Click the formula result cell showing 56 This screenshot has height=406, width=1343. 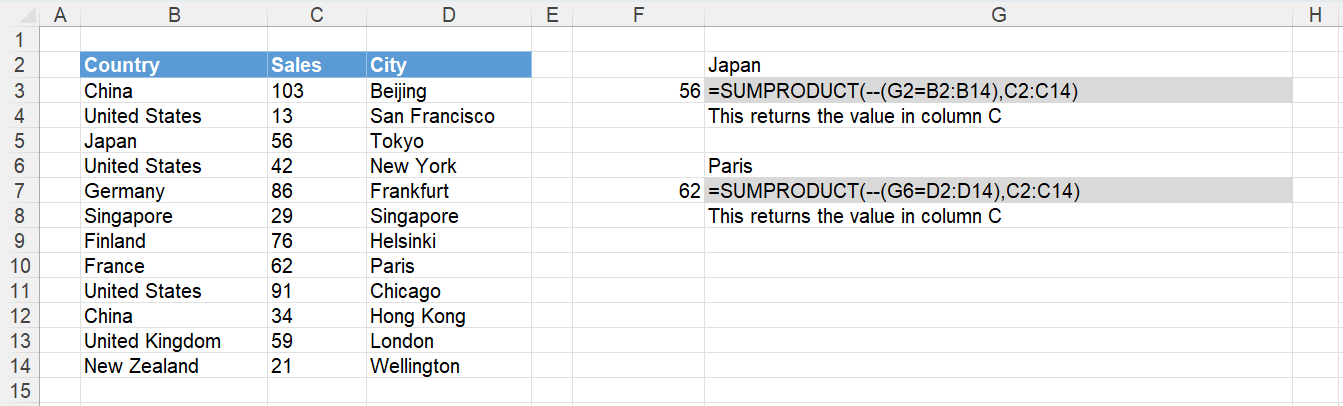click(638, 91)
